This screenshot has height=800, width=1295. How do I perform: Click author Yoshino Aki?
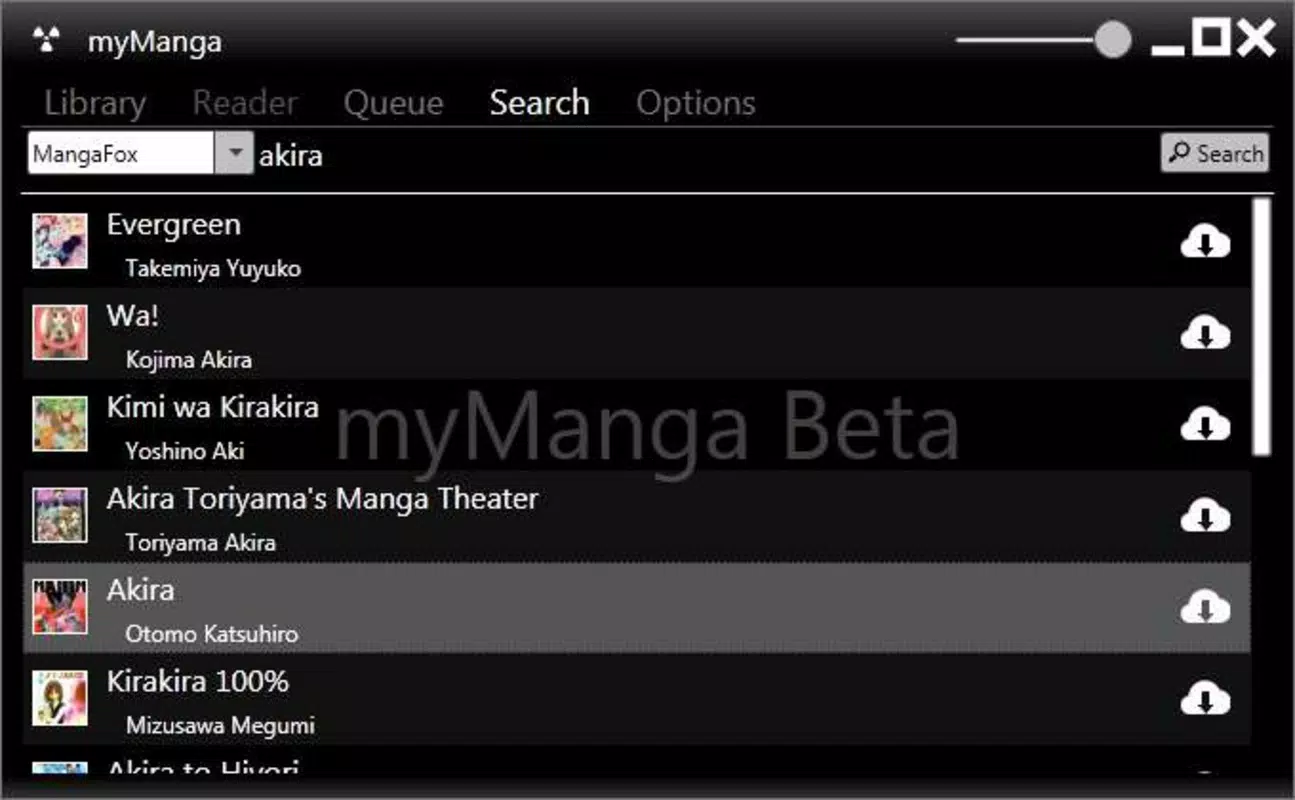(185, 451)
